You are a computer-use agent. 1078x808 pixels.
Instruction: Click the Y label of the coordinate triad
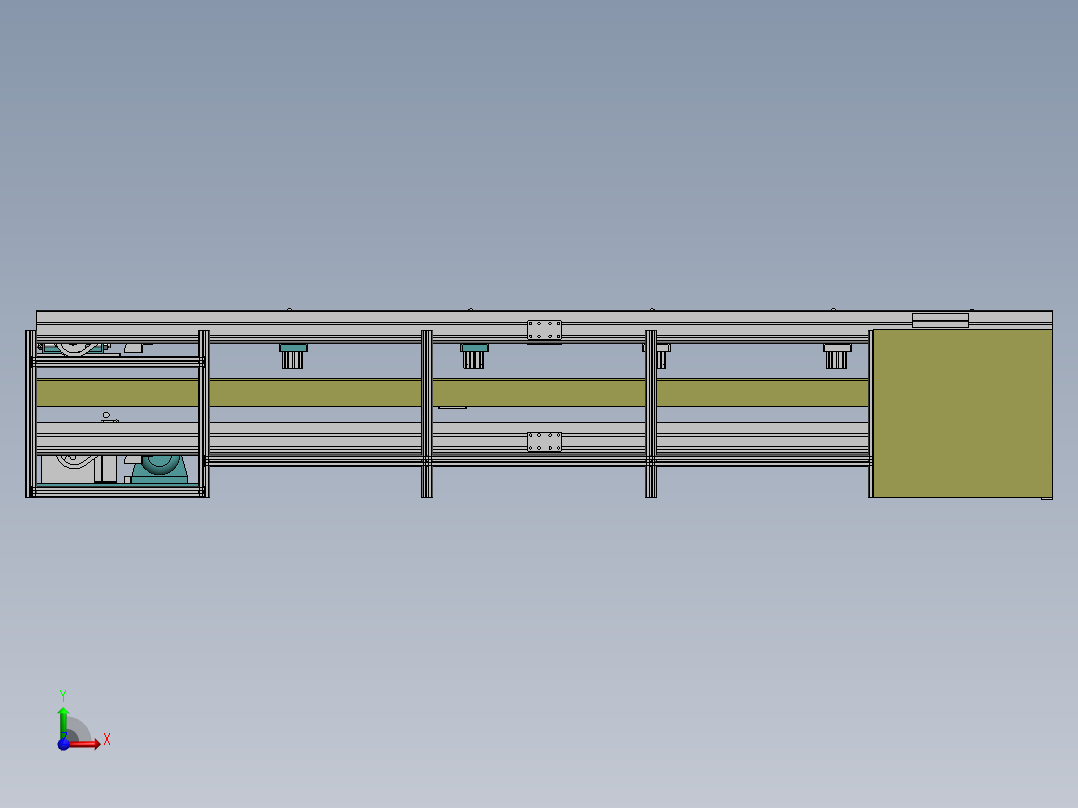click(63, 696)
